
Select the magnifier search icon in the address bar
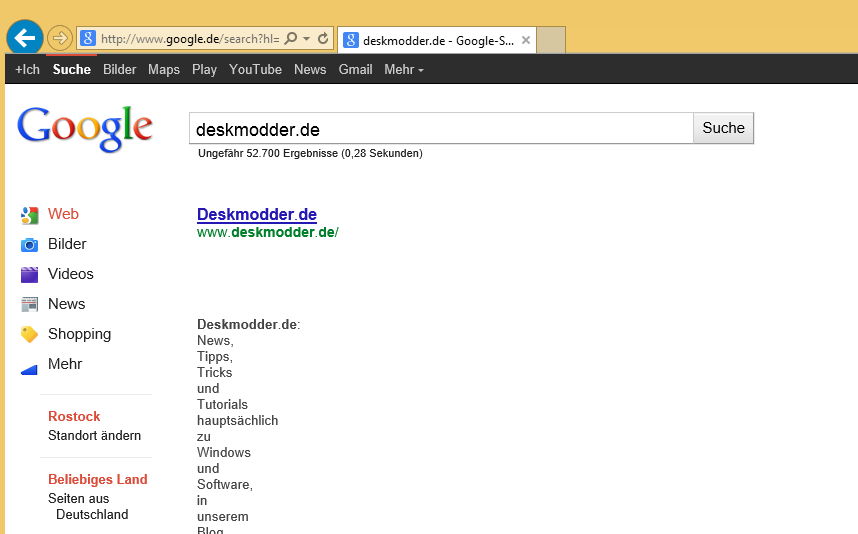pos(291,38)
